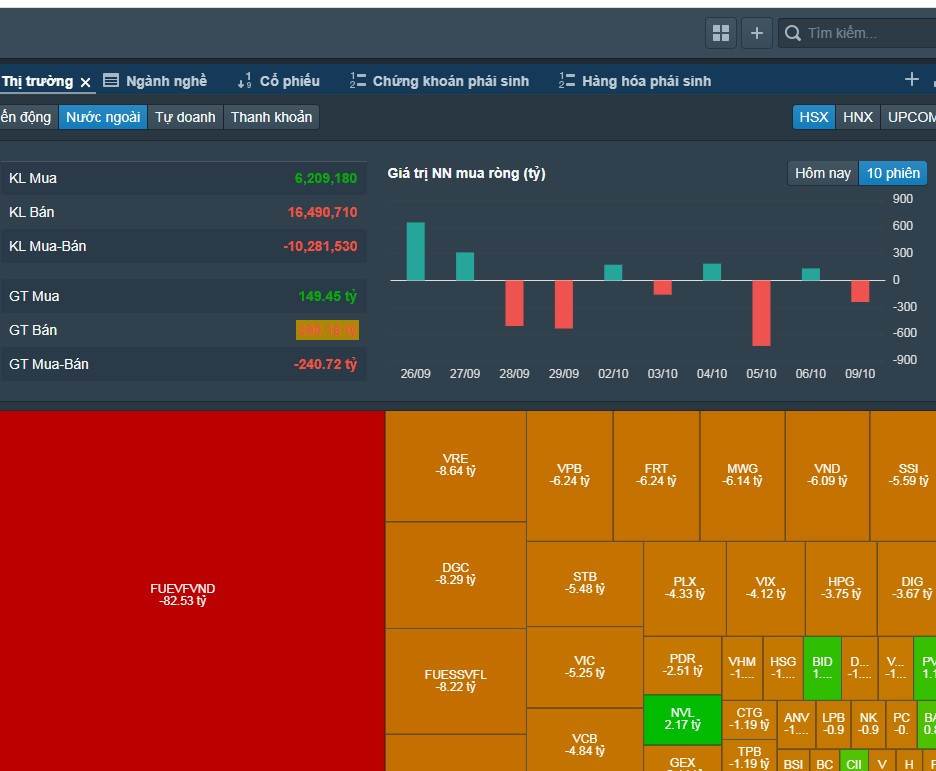Open the Cổ phiếu tab

coord(290,81)
